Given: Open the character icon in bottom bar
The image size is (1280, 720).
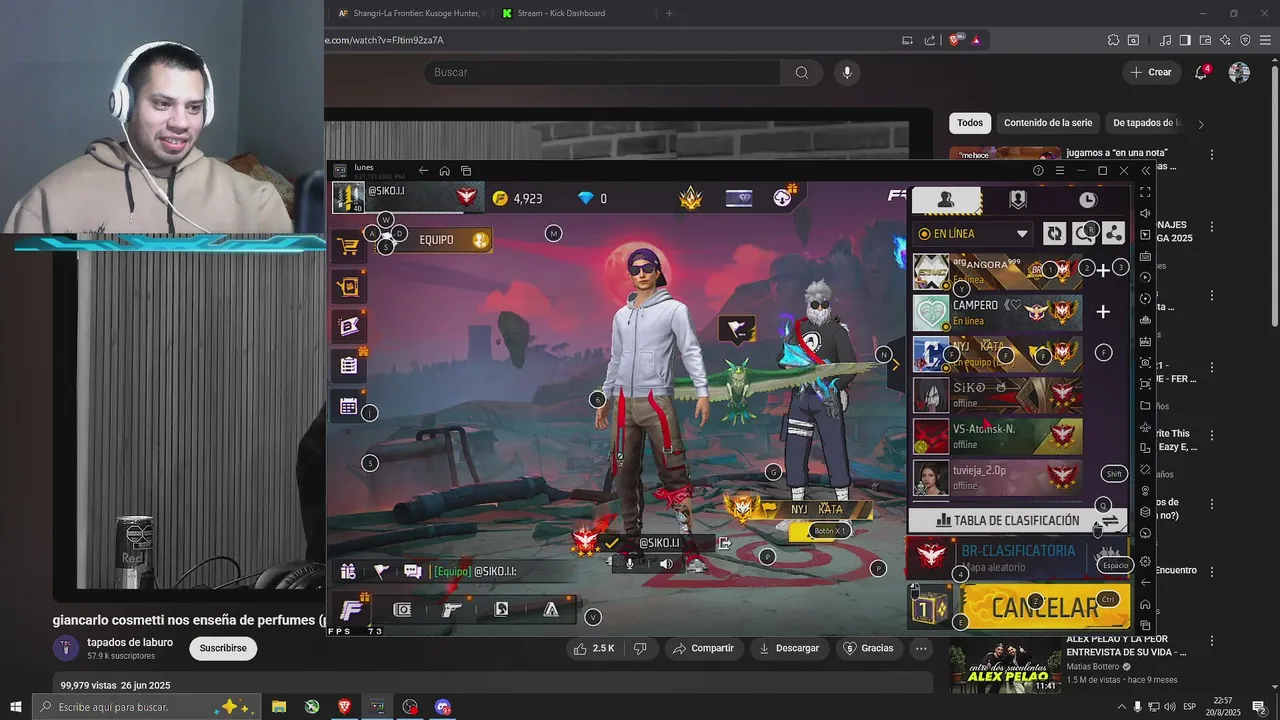Looking at the screenshot, I should pos(501,609).
